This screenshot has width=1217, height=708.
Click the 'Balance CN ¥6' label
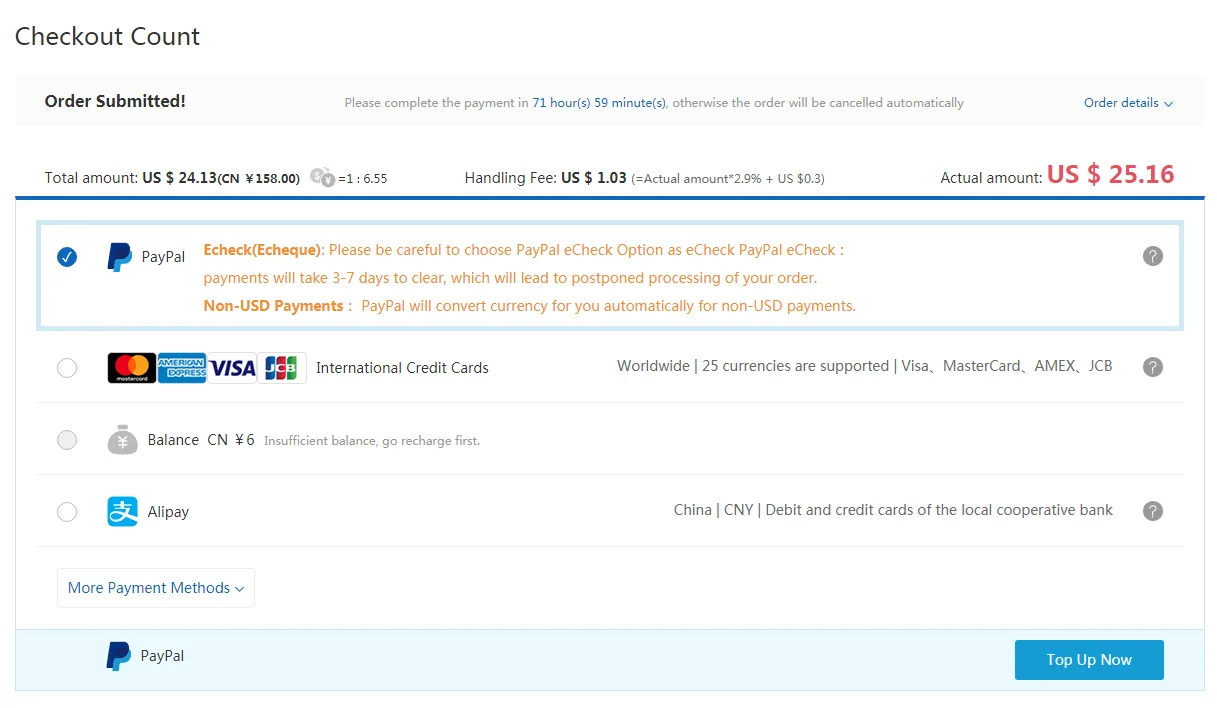coord(201,440)
